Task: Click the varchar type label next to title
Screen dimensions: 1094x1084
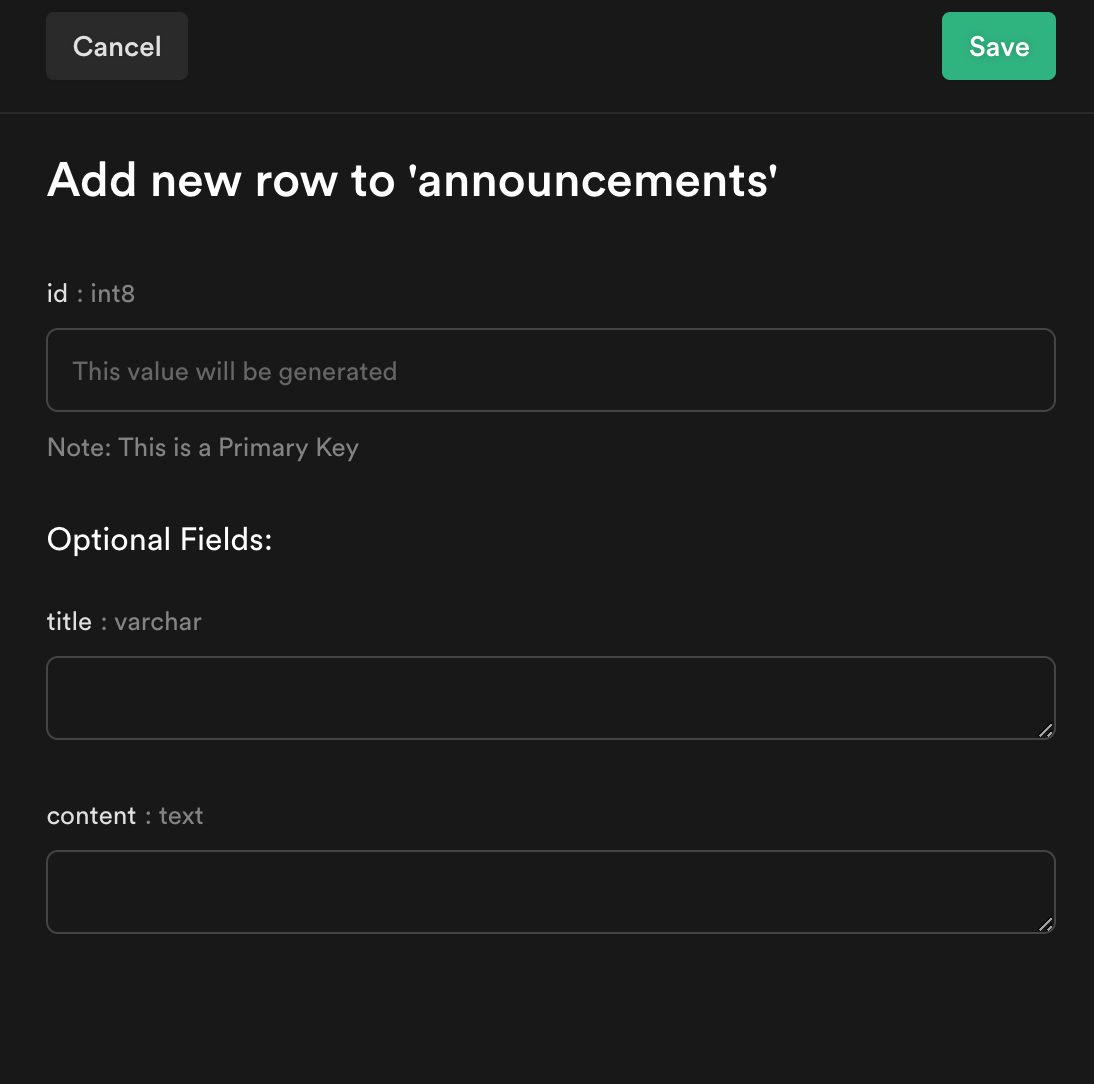Action: click(x=157, y=621)
